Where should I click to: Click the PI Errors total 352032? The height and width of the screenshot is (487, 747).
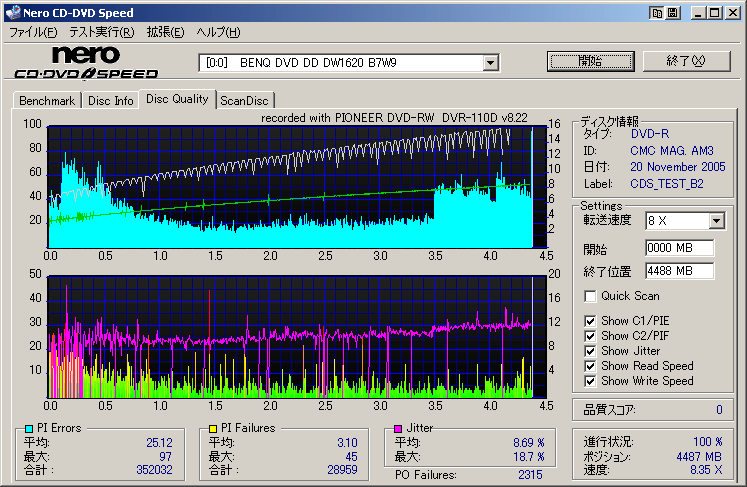tap(154, 470)
